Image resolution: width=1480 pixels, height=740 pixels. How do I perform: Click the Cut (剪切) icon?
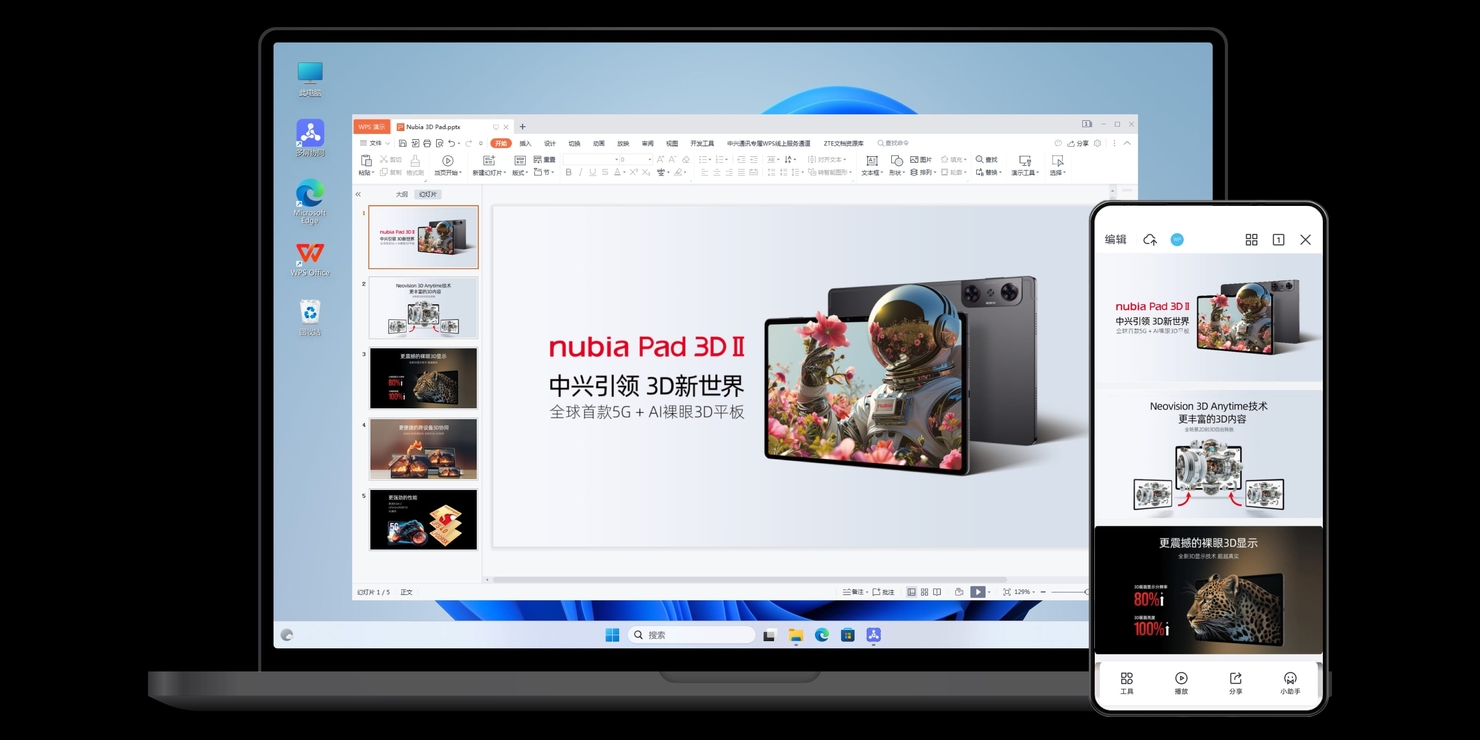[x=391, y=160]
